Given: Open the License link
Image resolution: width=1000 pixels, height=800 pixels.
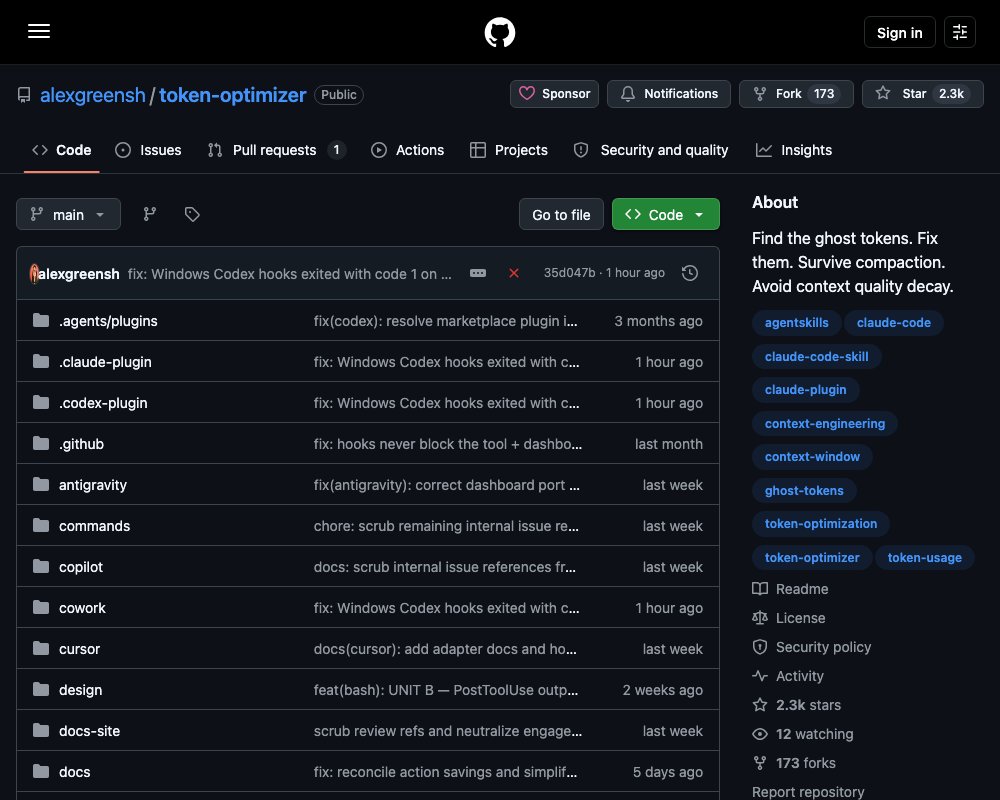Looking at the screenshot, I should tap(789, 618).
